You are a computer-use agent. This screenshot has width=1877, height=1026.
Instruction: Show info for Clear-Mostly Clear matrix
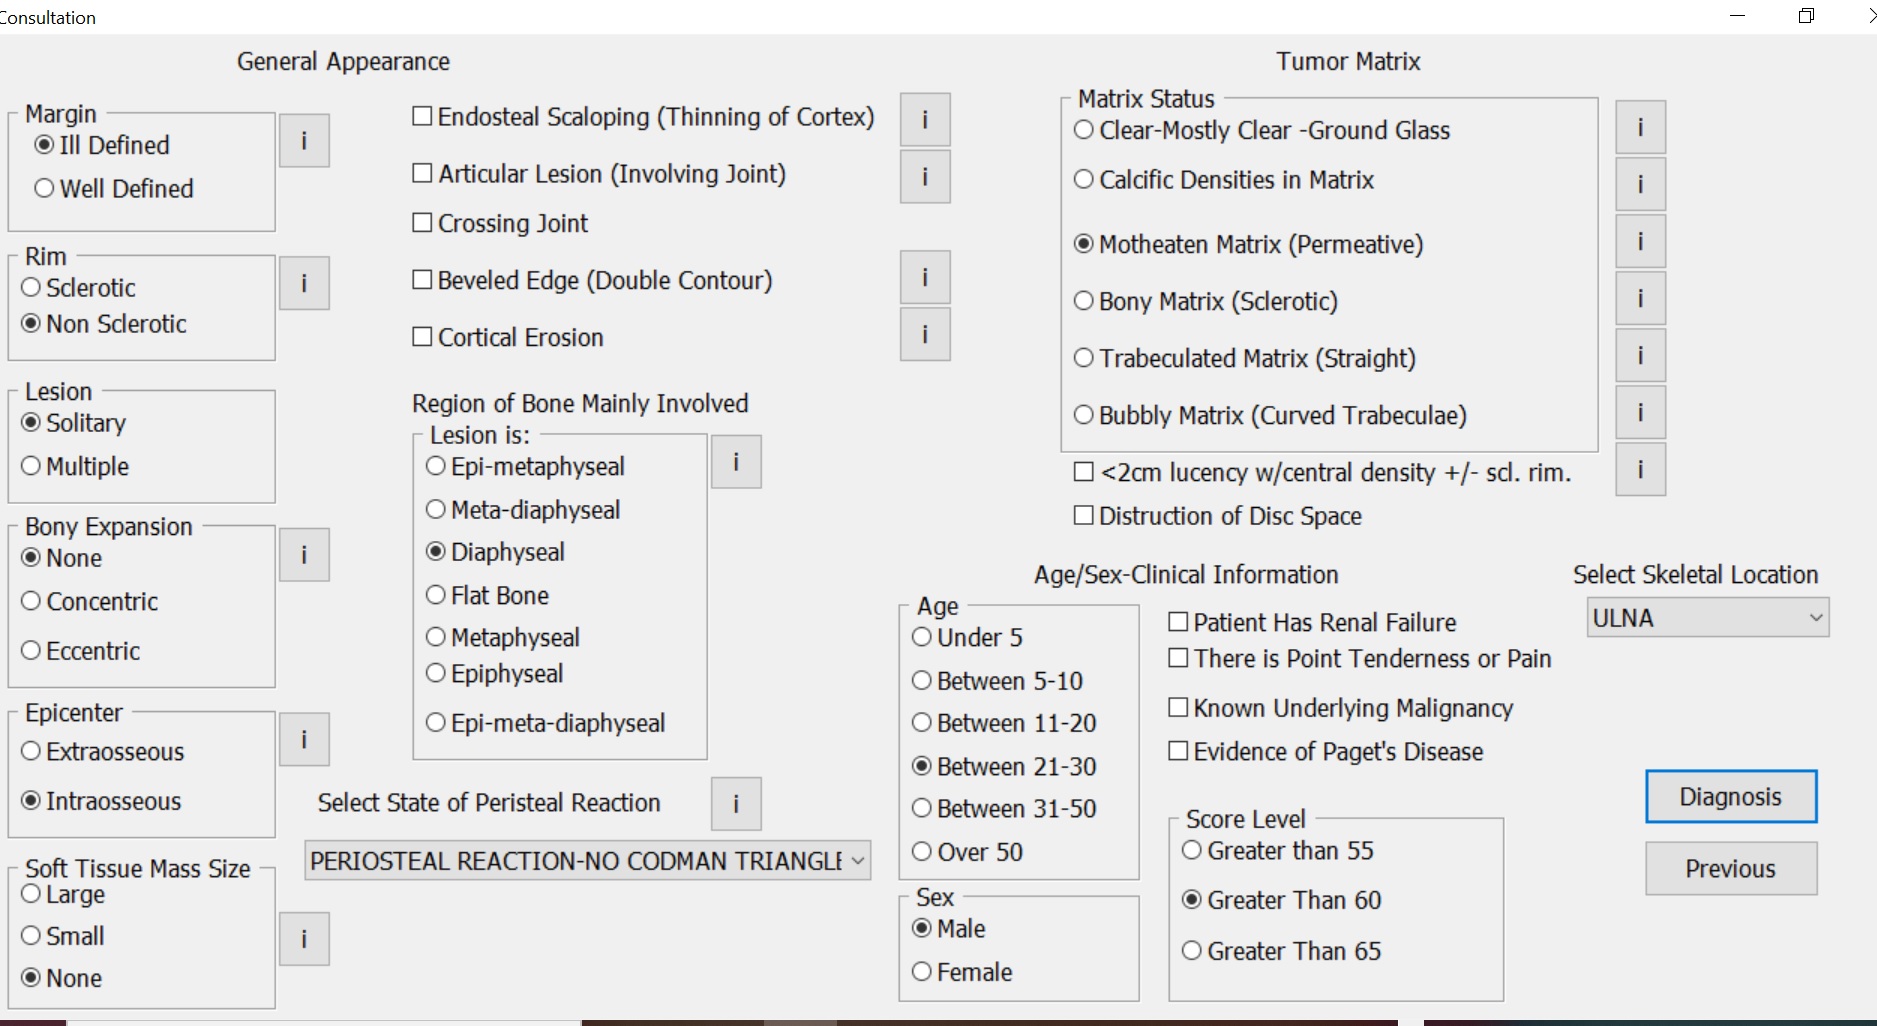[x=1641, y=127]
